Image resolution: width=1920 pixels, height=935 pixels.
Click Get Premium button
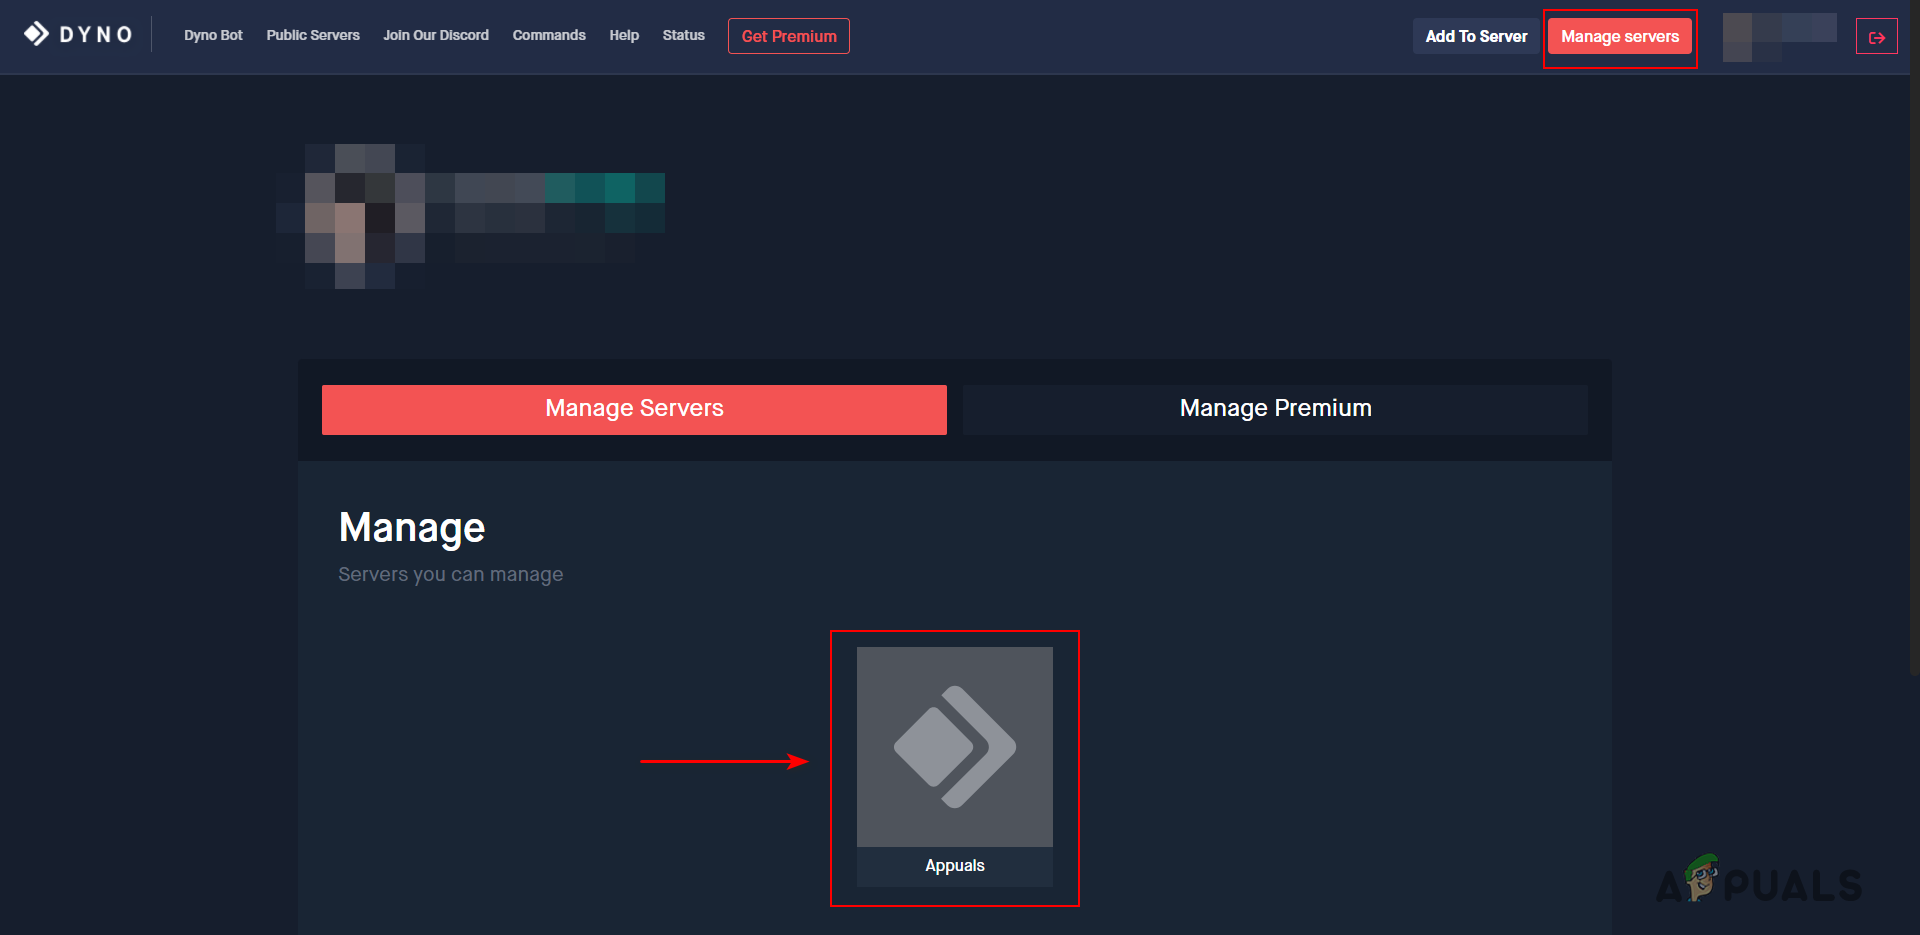789,36
